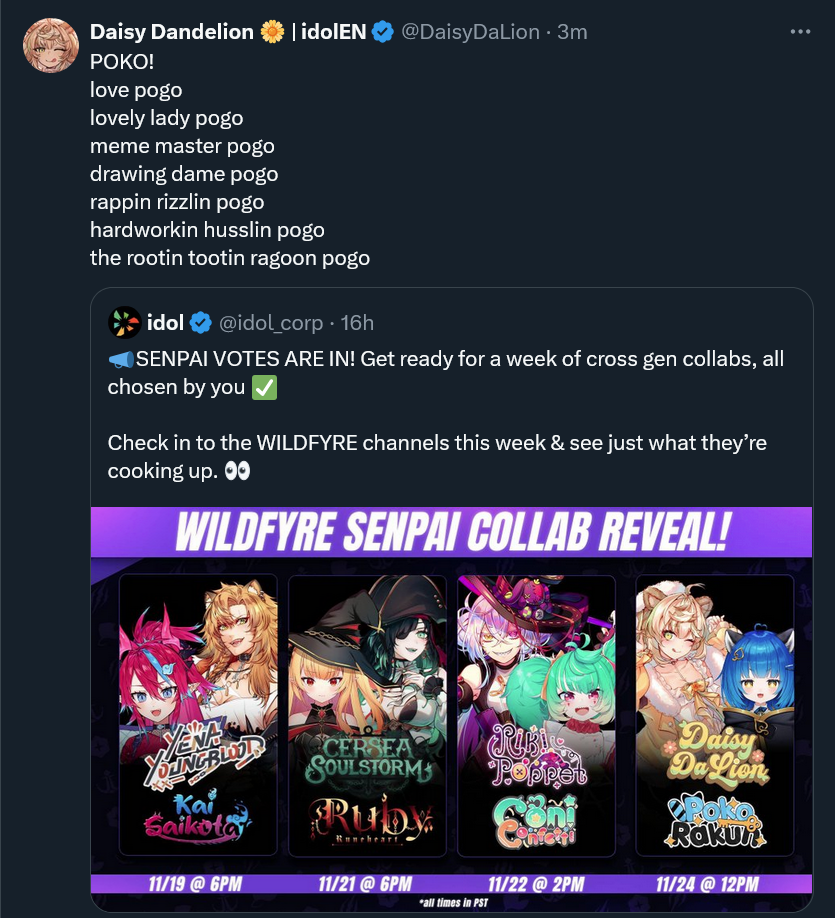Click the 16h quoted tweet timestamp
Viewport: 835px width, 918px height.
click(x=357, y=323)
